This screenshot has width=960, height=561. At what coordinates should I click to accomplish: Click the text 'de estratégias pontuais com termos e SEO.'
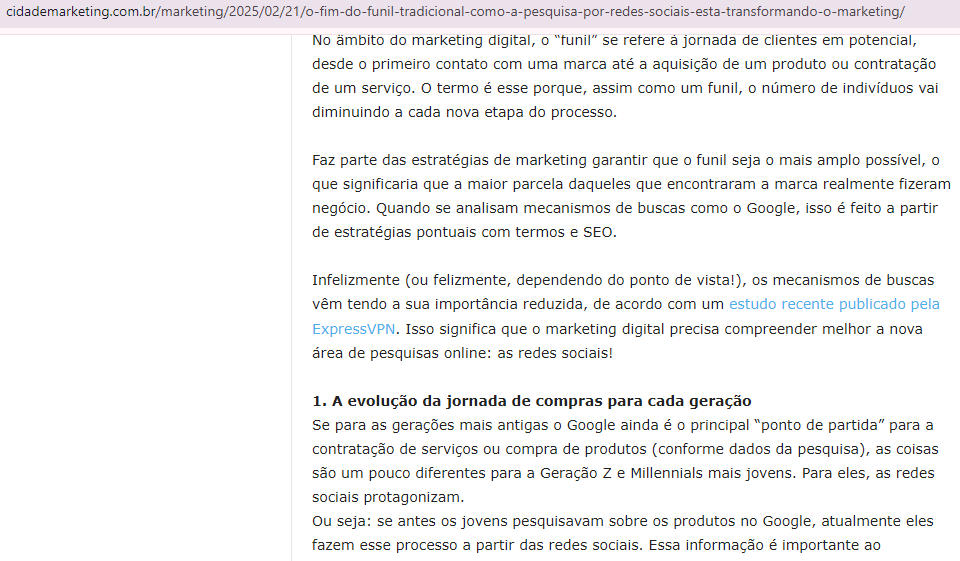click(x=464, y=232)
